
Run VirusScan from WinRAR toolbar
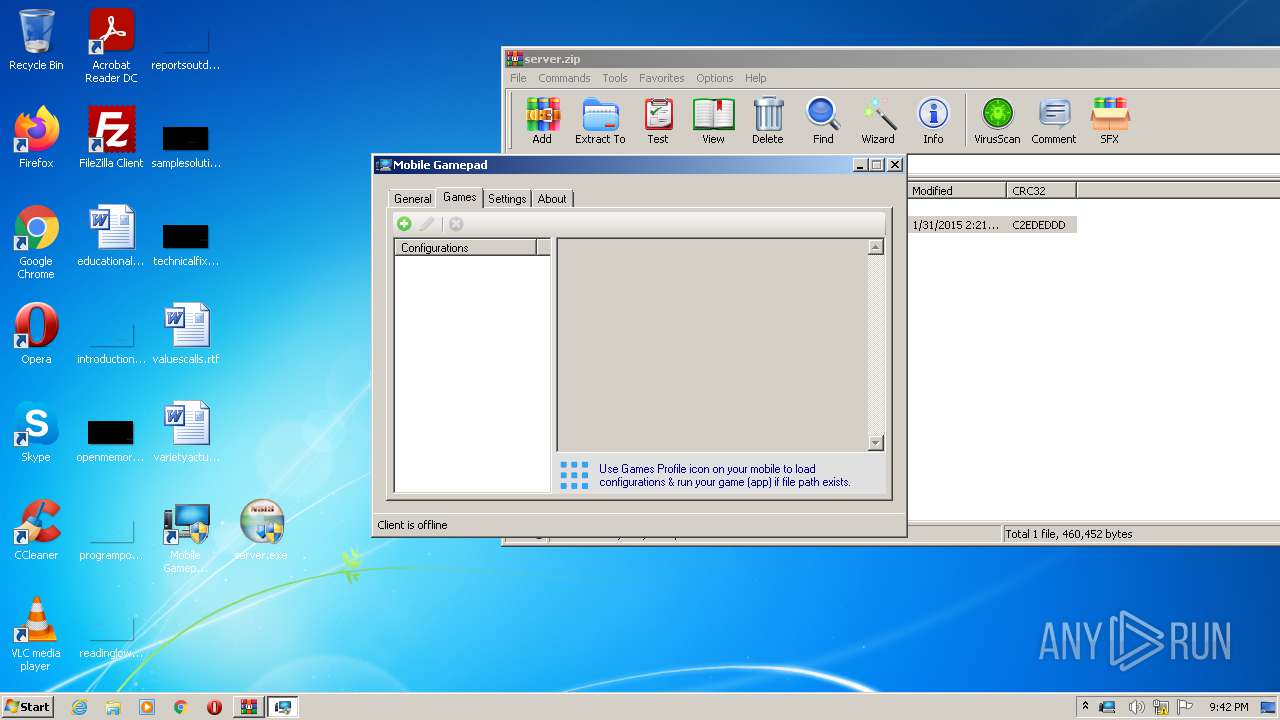997,120
